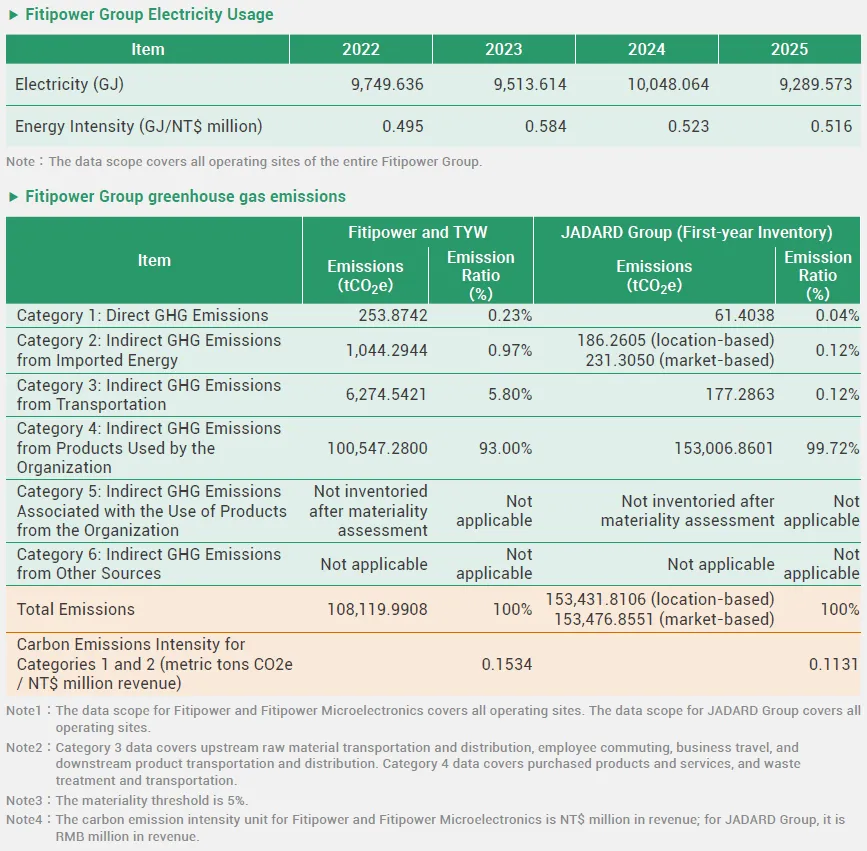Click the 'Electricity (GJ)' row label
Viewport: 867px width, 851px height.
(69, 84)
